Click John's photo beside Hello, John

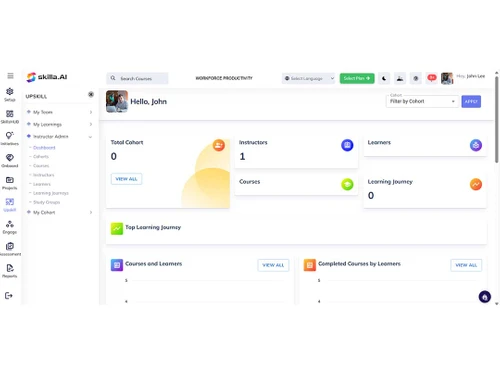[117, 101]
